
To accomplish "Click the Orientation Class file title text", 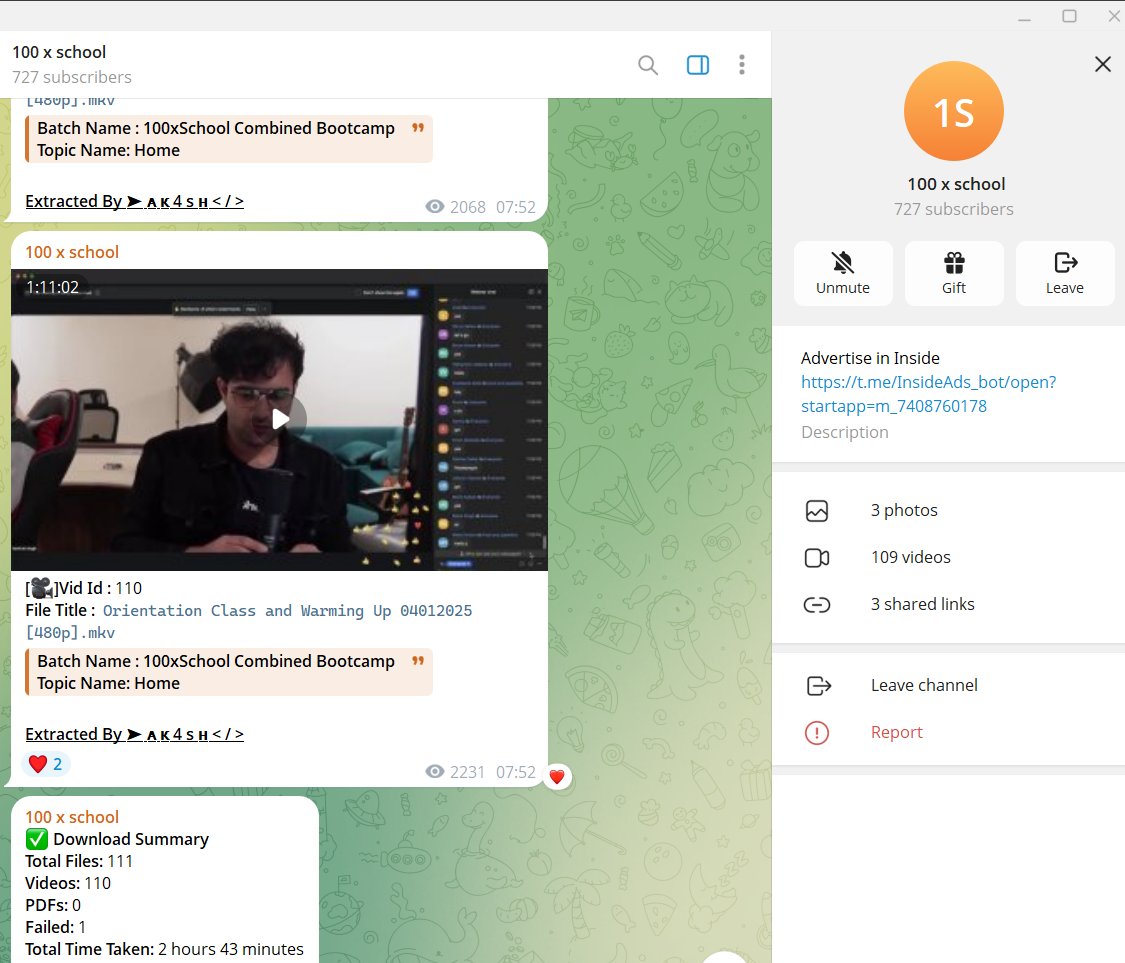I will pos(249,621).
